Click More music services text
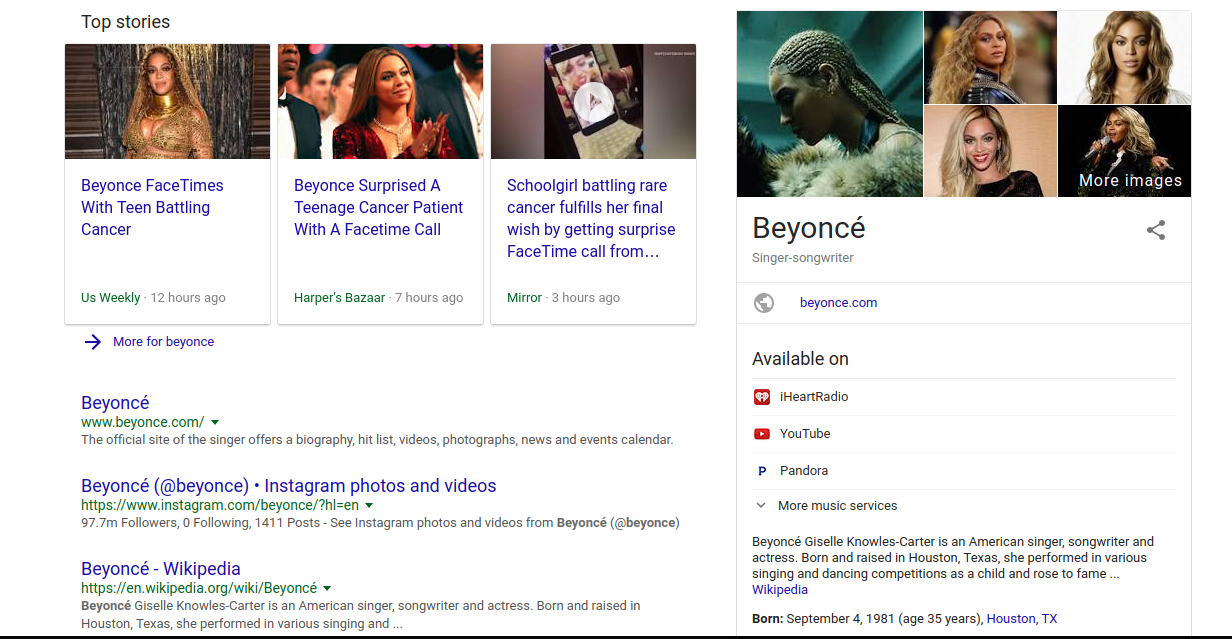 838,506
